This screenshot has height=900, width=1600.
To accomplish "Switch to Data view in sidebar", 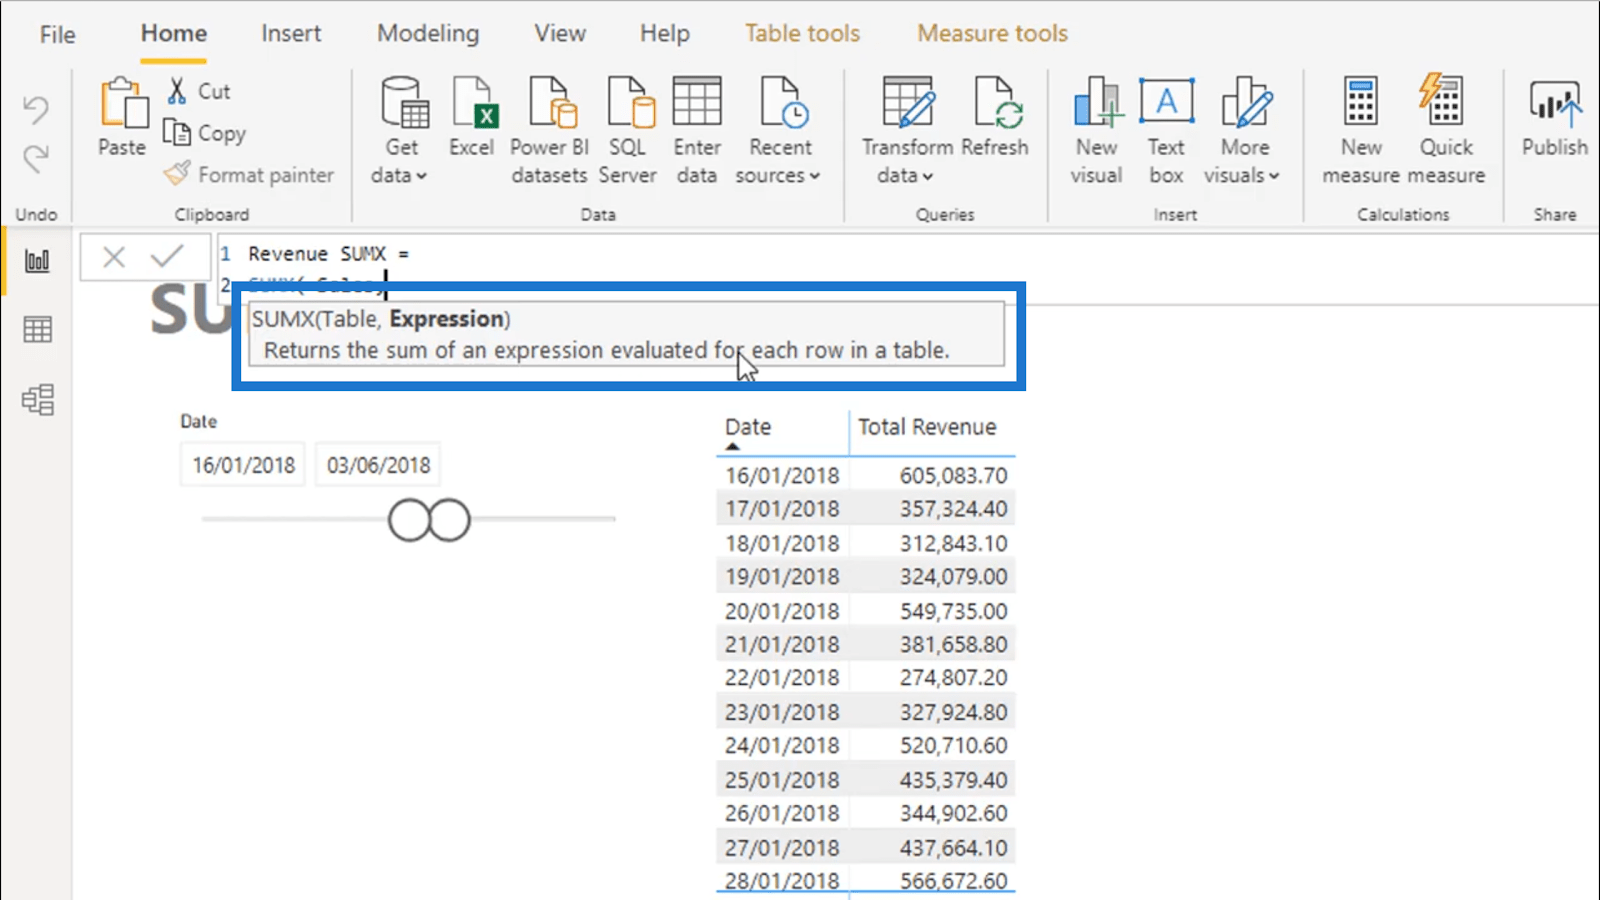I will coord(37,330).
